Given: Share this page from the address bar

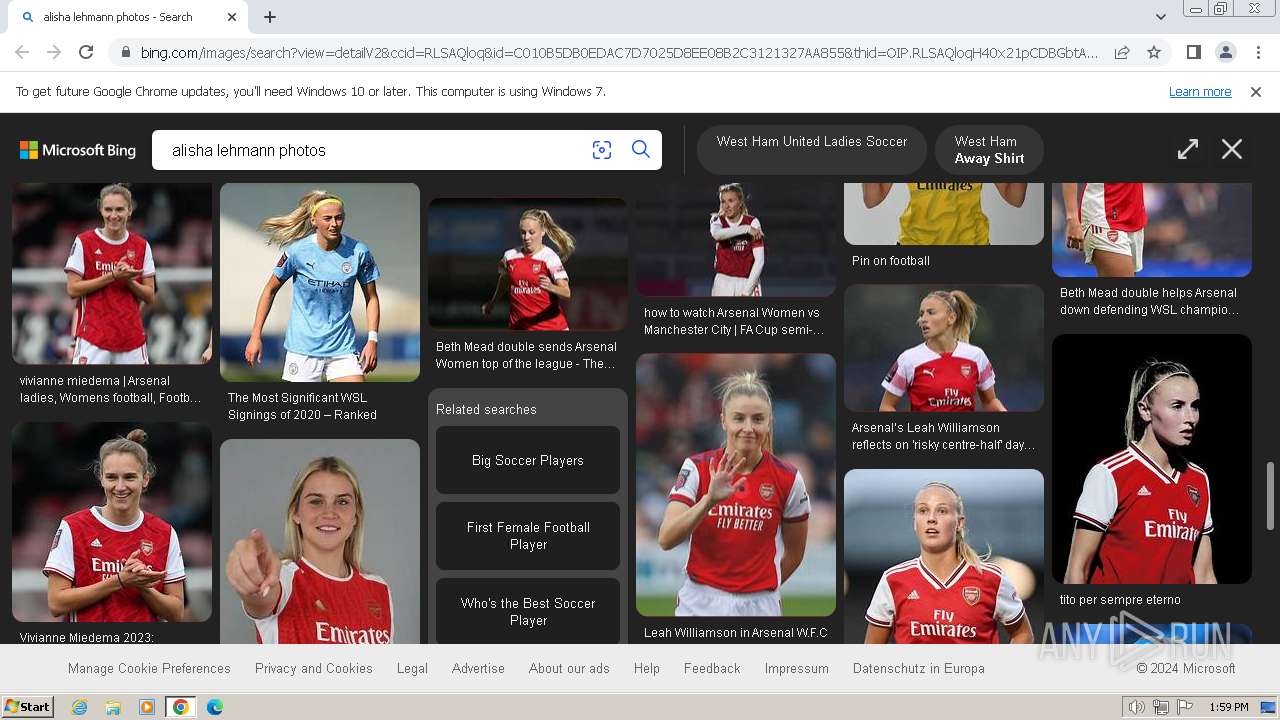Looking at the screenshot, I should click(1122, 52).
